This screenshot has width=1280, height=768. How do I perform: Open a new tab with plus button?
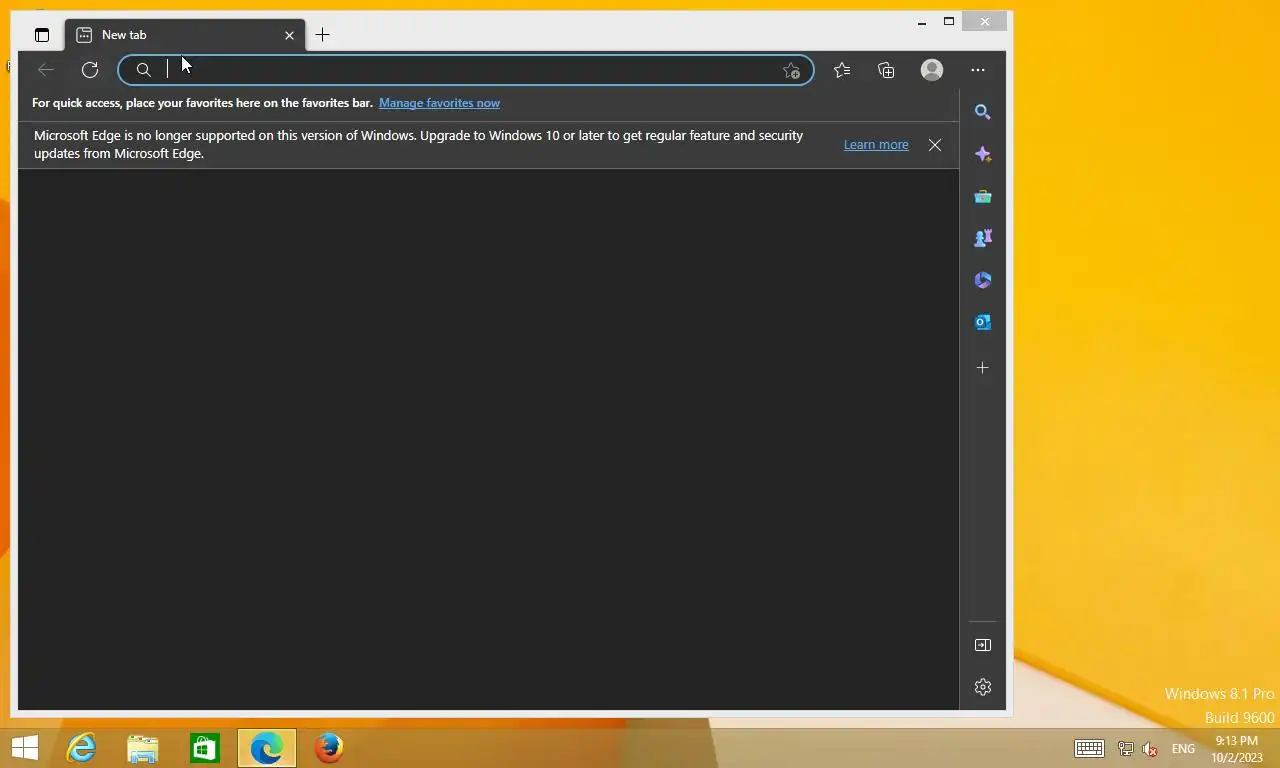(323, 35)
